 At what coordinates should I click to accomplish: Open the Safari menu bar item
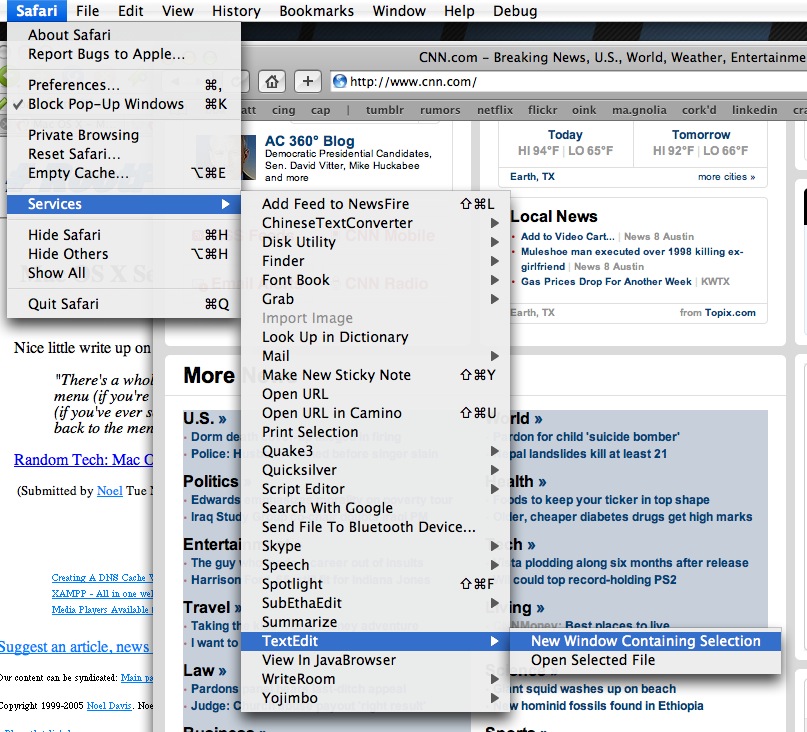(x=37, y=11)
